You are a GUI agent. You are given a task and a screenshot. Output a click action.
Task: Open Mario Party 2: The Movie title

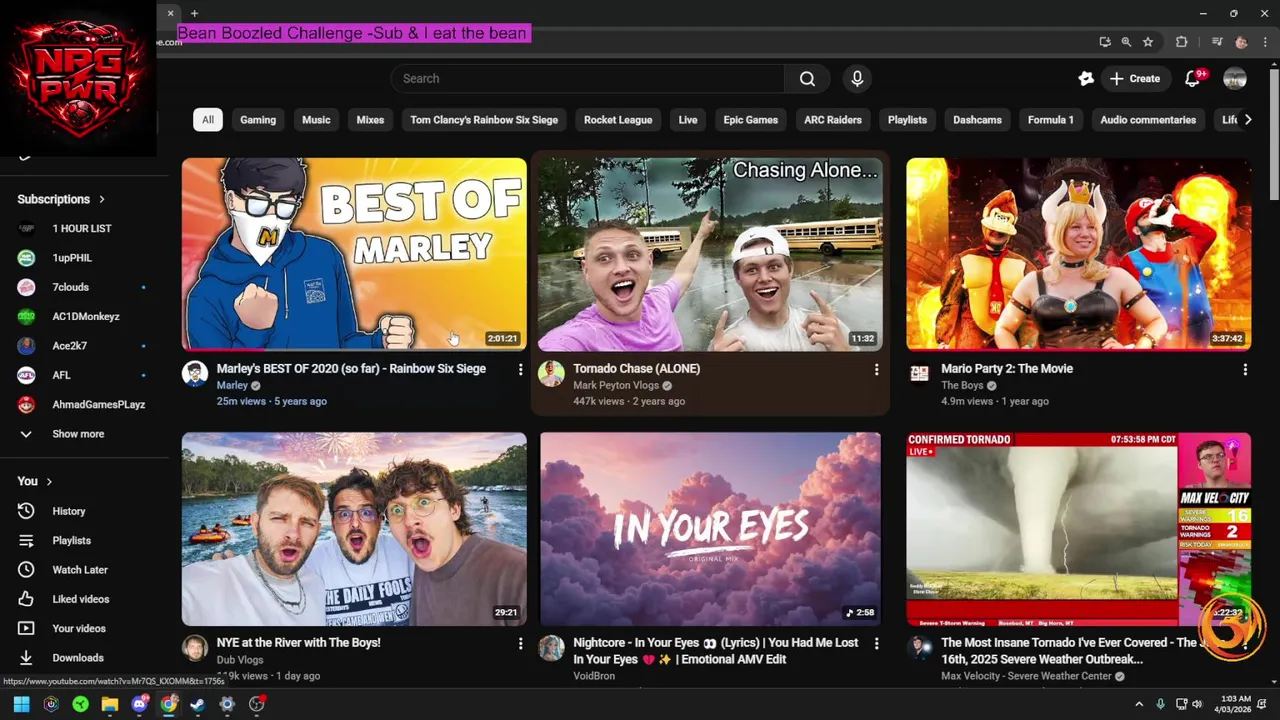click(1007, 369)
